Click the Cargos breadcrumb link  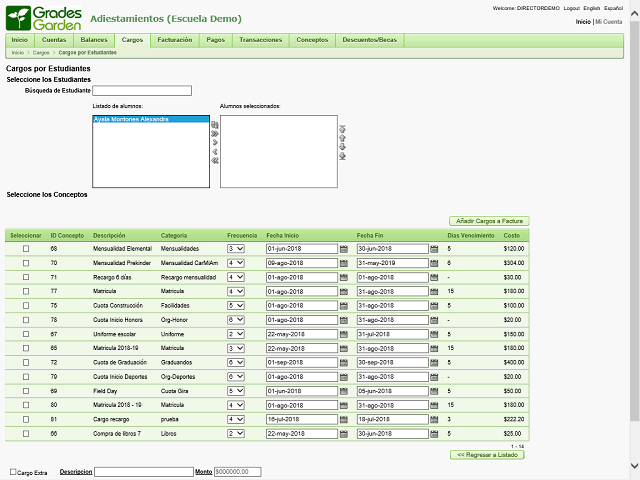tap(41, 53)
